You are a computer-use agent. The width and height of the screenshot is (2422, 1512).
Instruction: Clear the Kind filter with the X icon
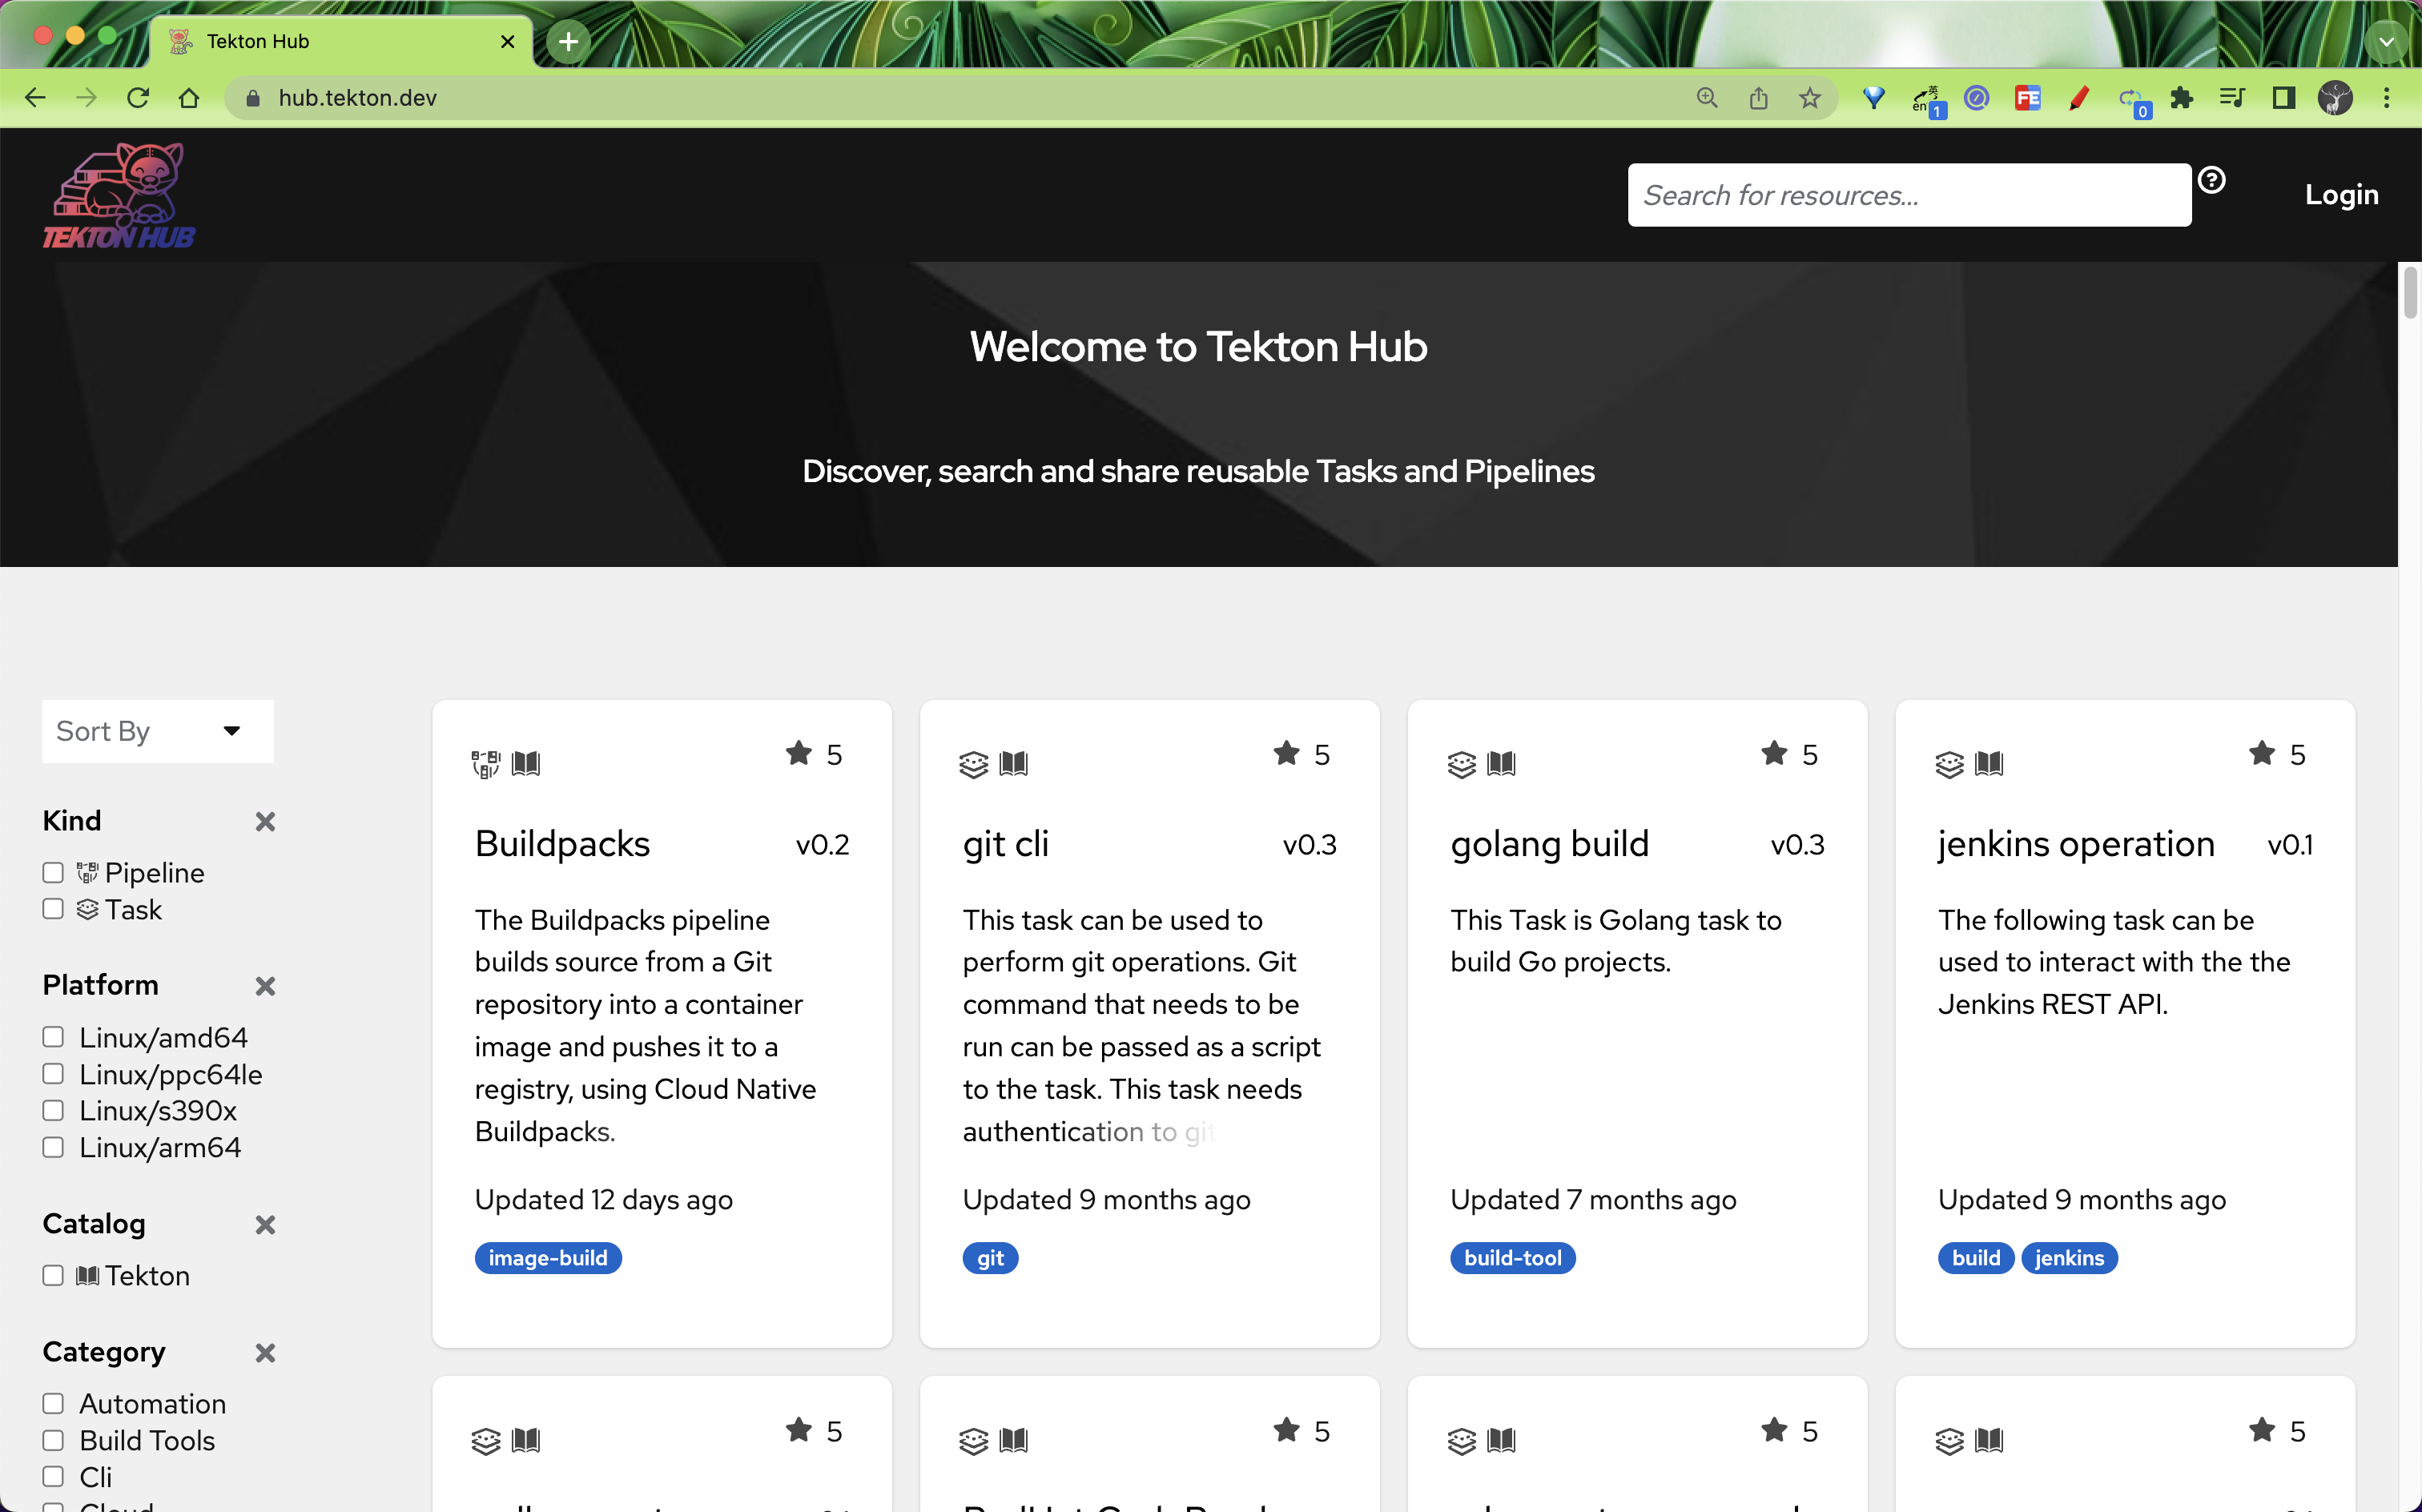[265, 822]
